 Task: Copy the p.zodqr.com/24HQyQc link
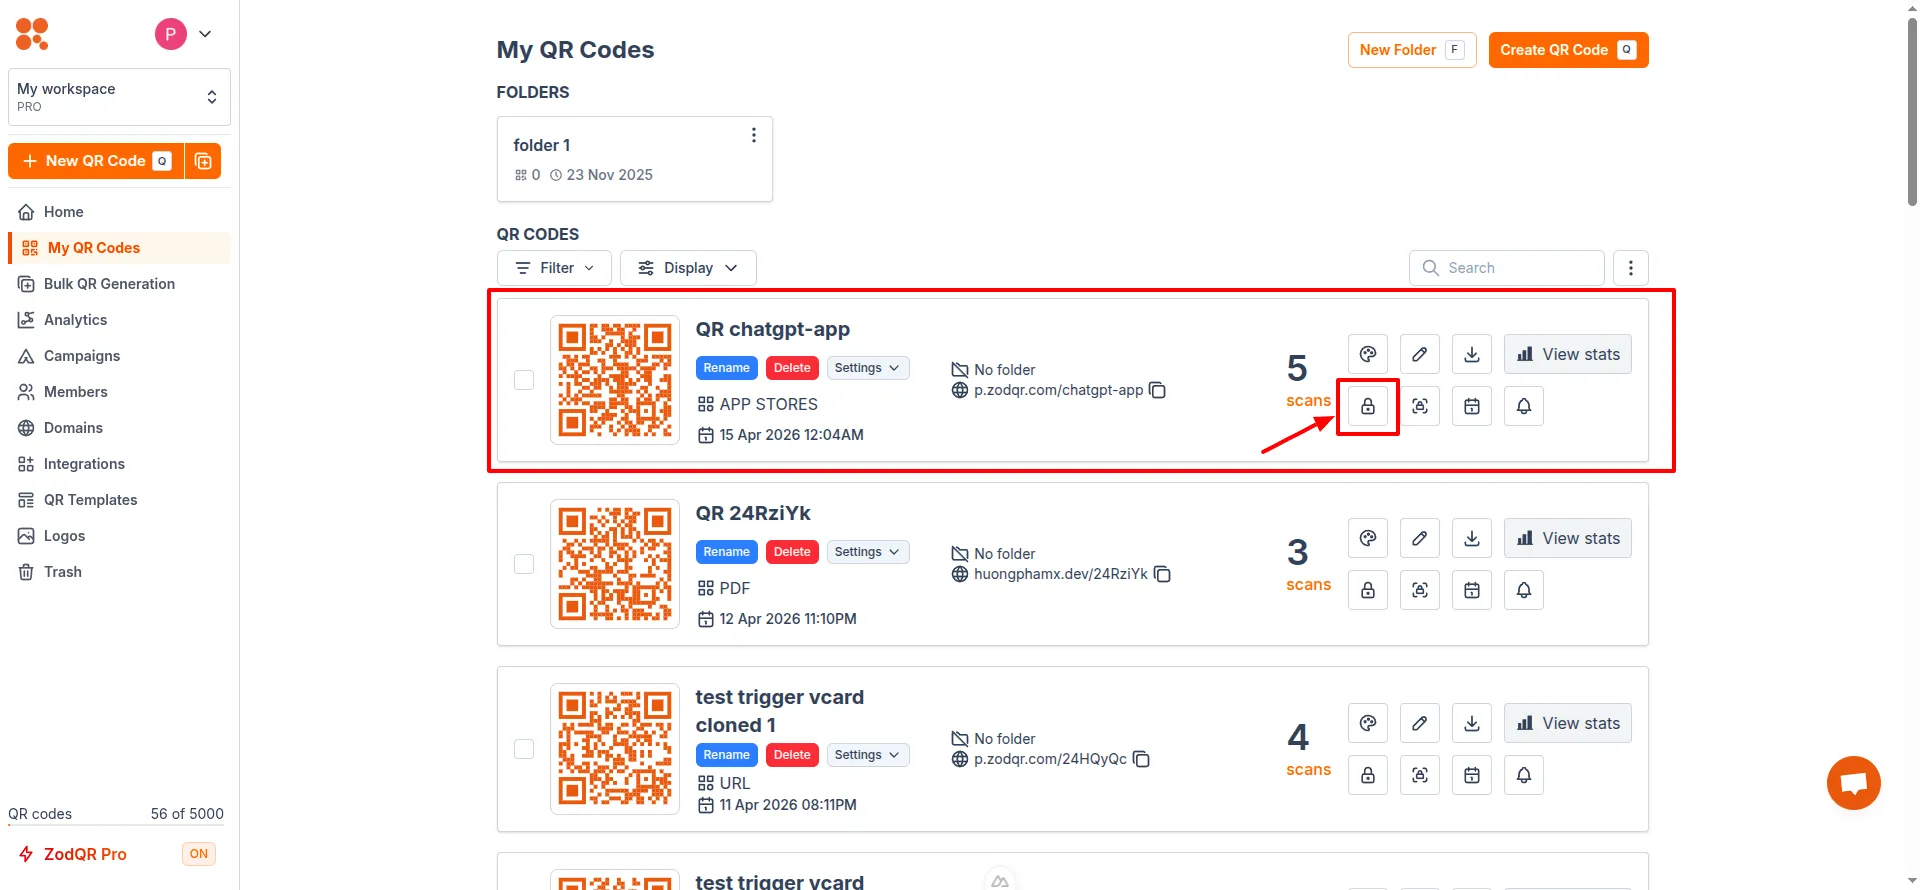1142,759
